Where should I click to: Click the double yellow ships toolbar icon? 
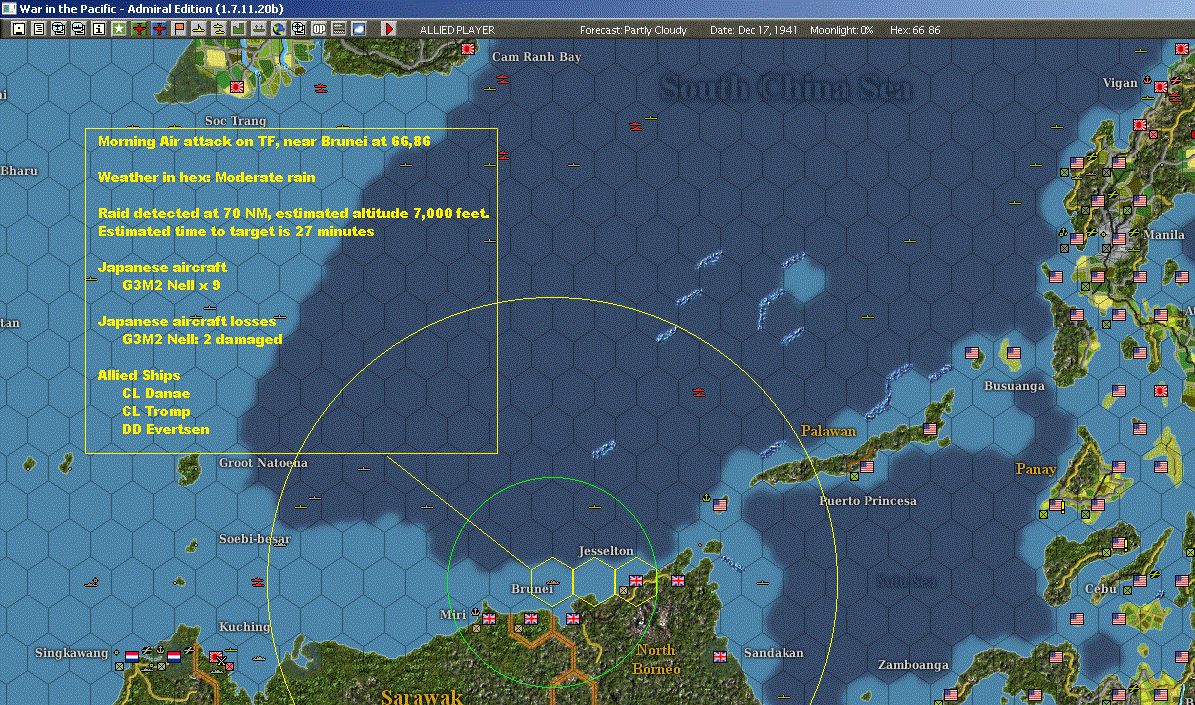click(x=219, y=29)
